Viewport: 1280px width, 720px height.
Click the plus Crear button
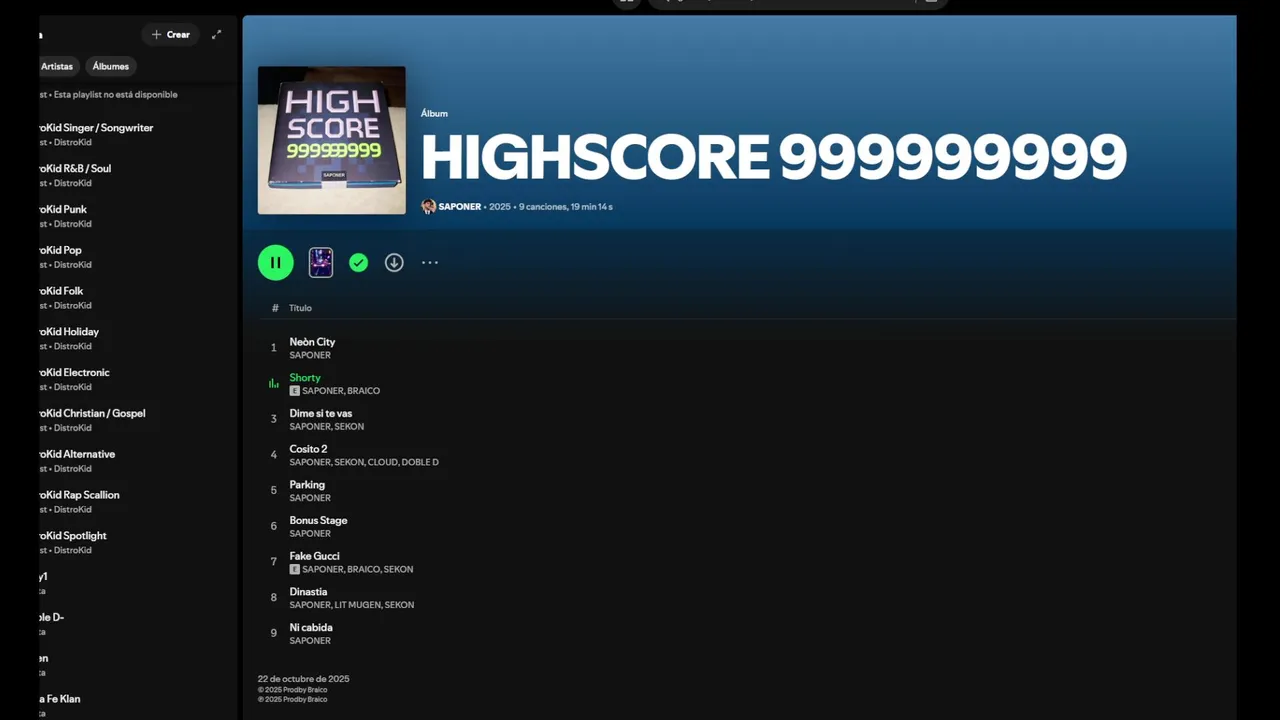click(x=170, y=34)
